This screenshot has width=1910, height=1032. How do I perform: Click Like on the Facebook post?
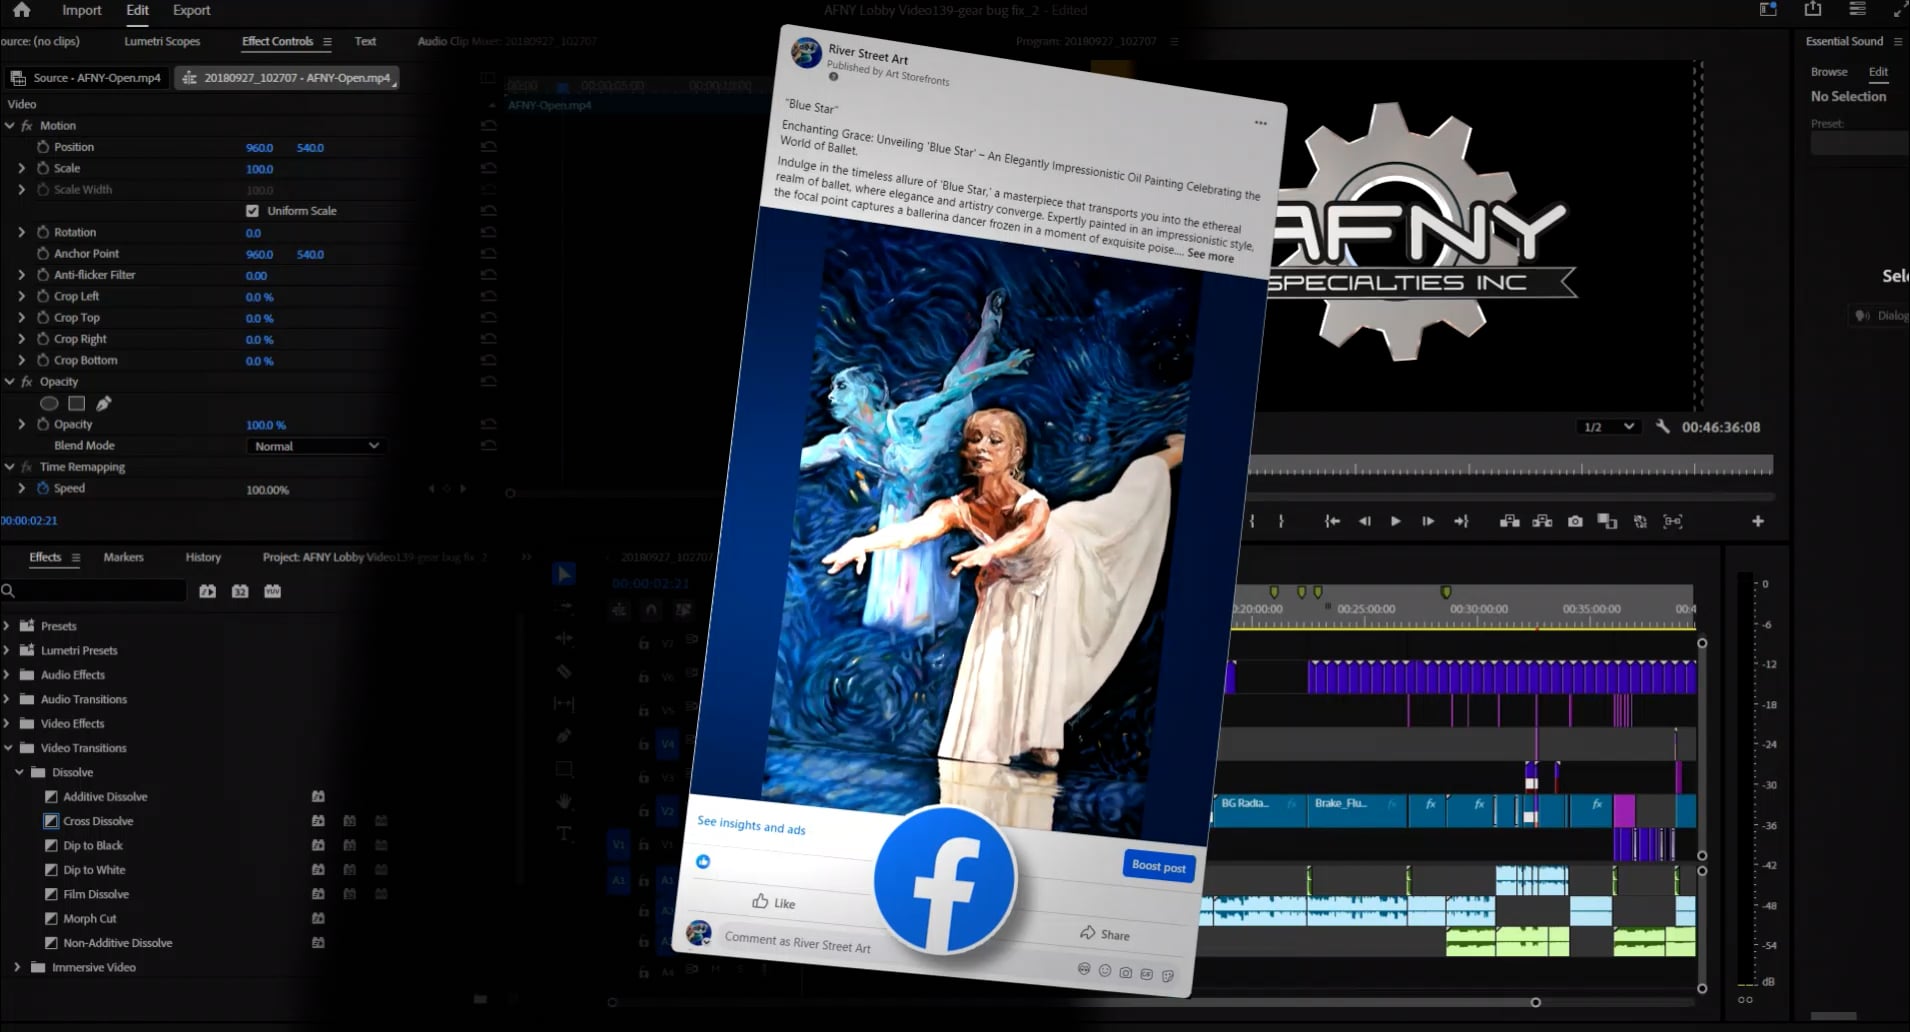point(774,902)
